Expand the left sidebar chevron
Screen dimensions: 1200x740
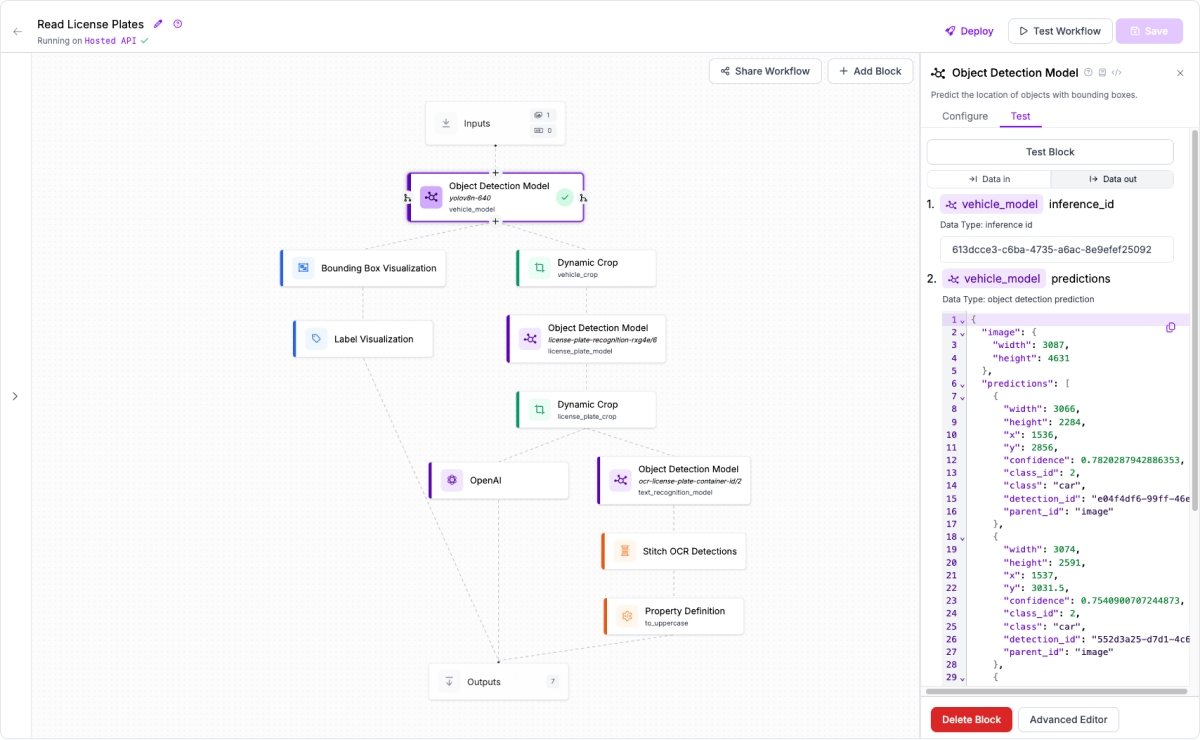coord(15,396)
